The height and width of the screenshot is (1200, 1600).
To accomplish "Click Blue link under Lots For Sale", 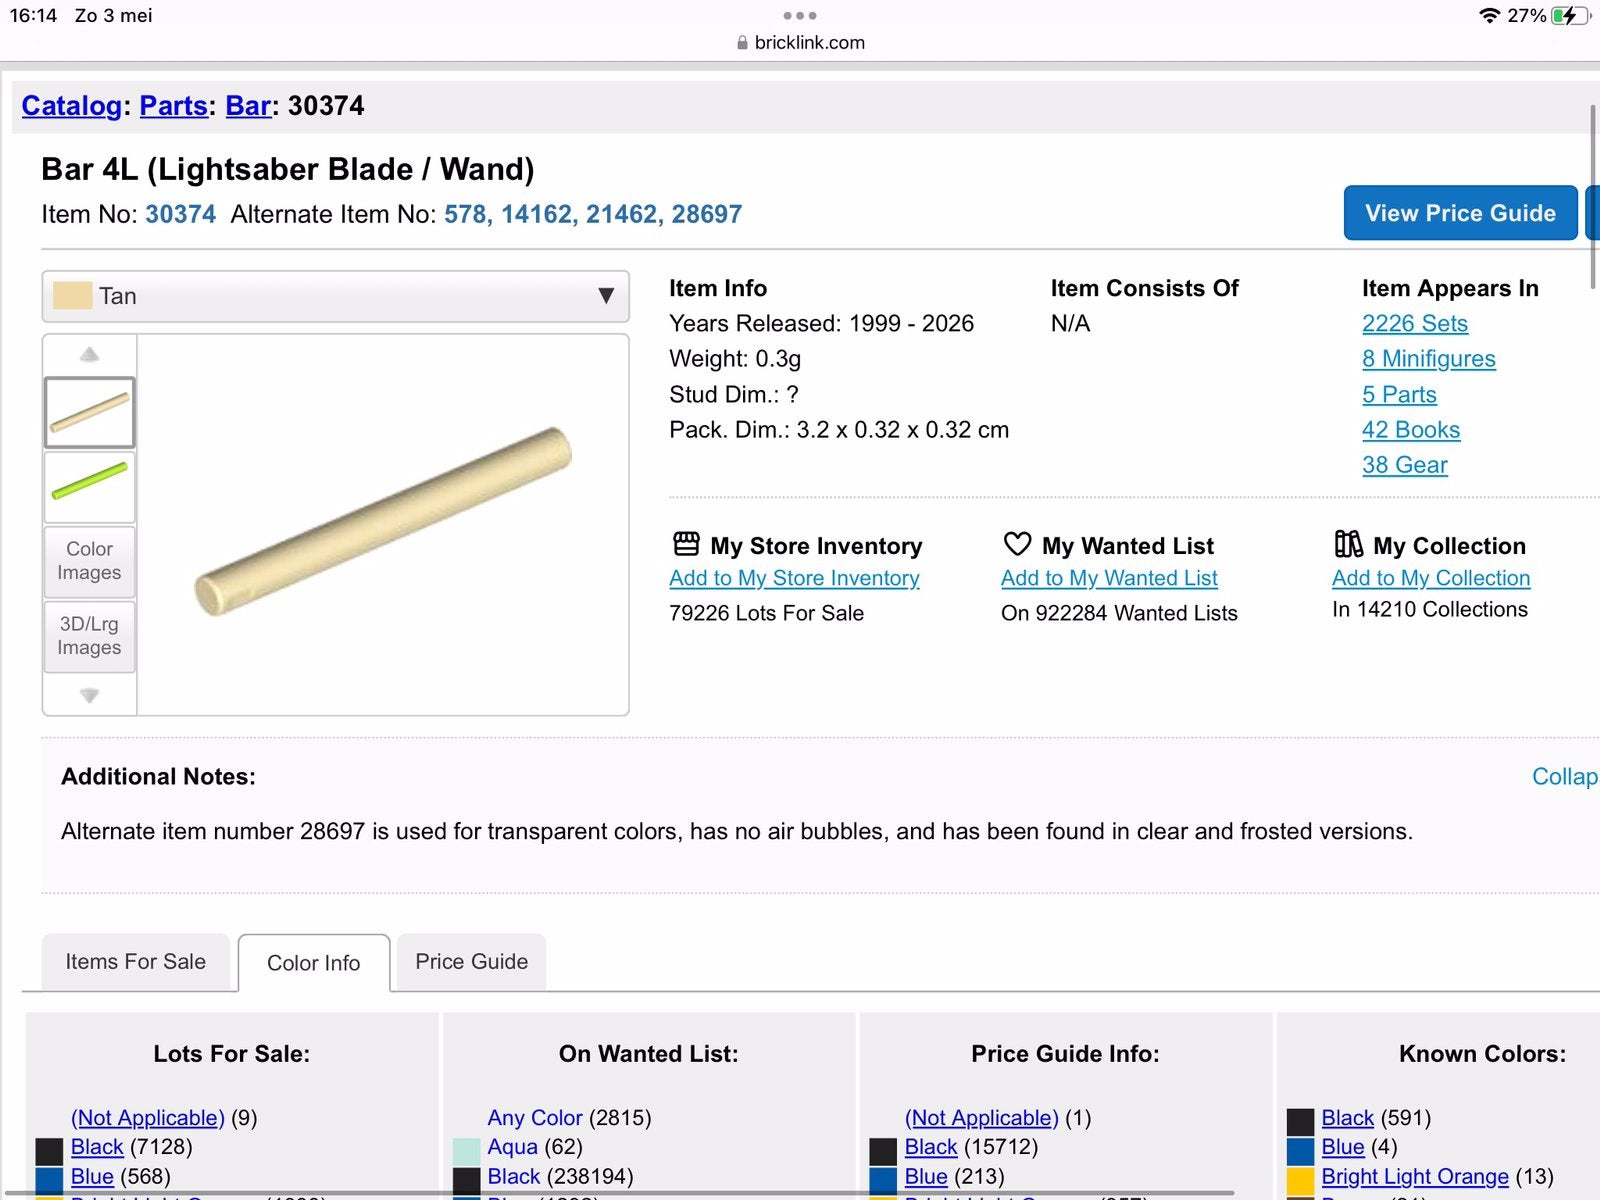I will click(x=92, y=1176).
